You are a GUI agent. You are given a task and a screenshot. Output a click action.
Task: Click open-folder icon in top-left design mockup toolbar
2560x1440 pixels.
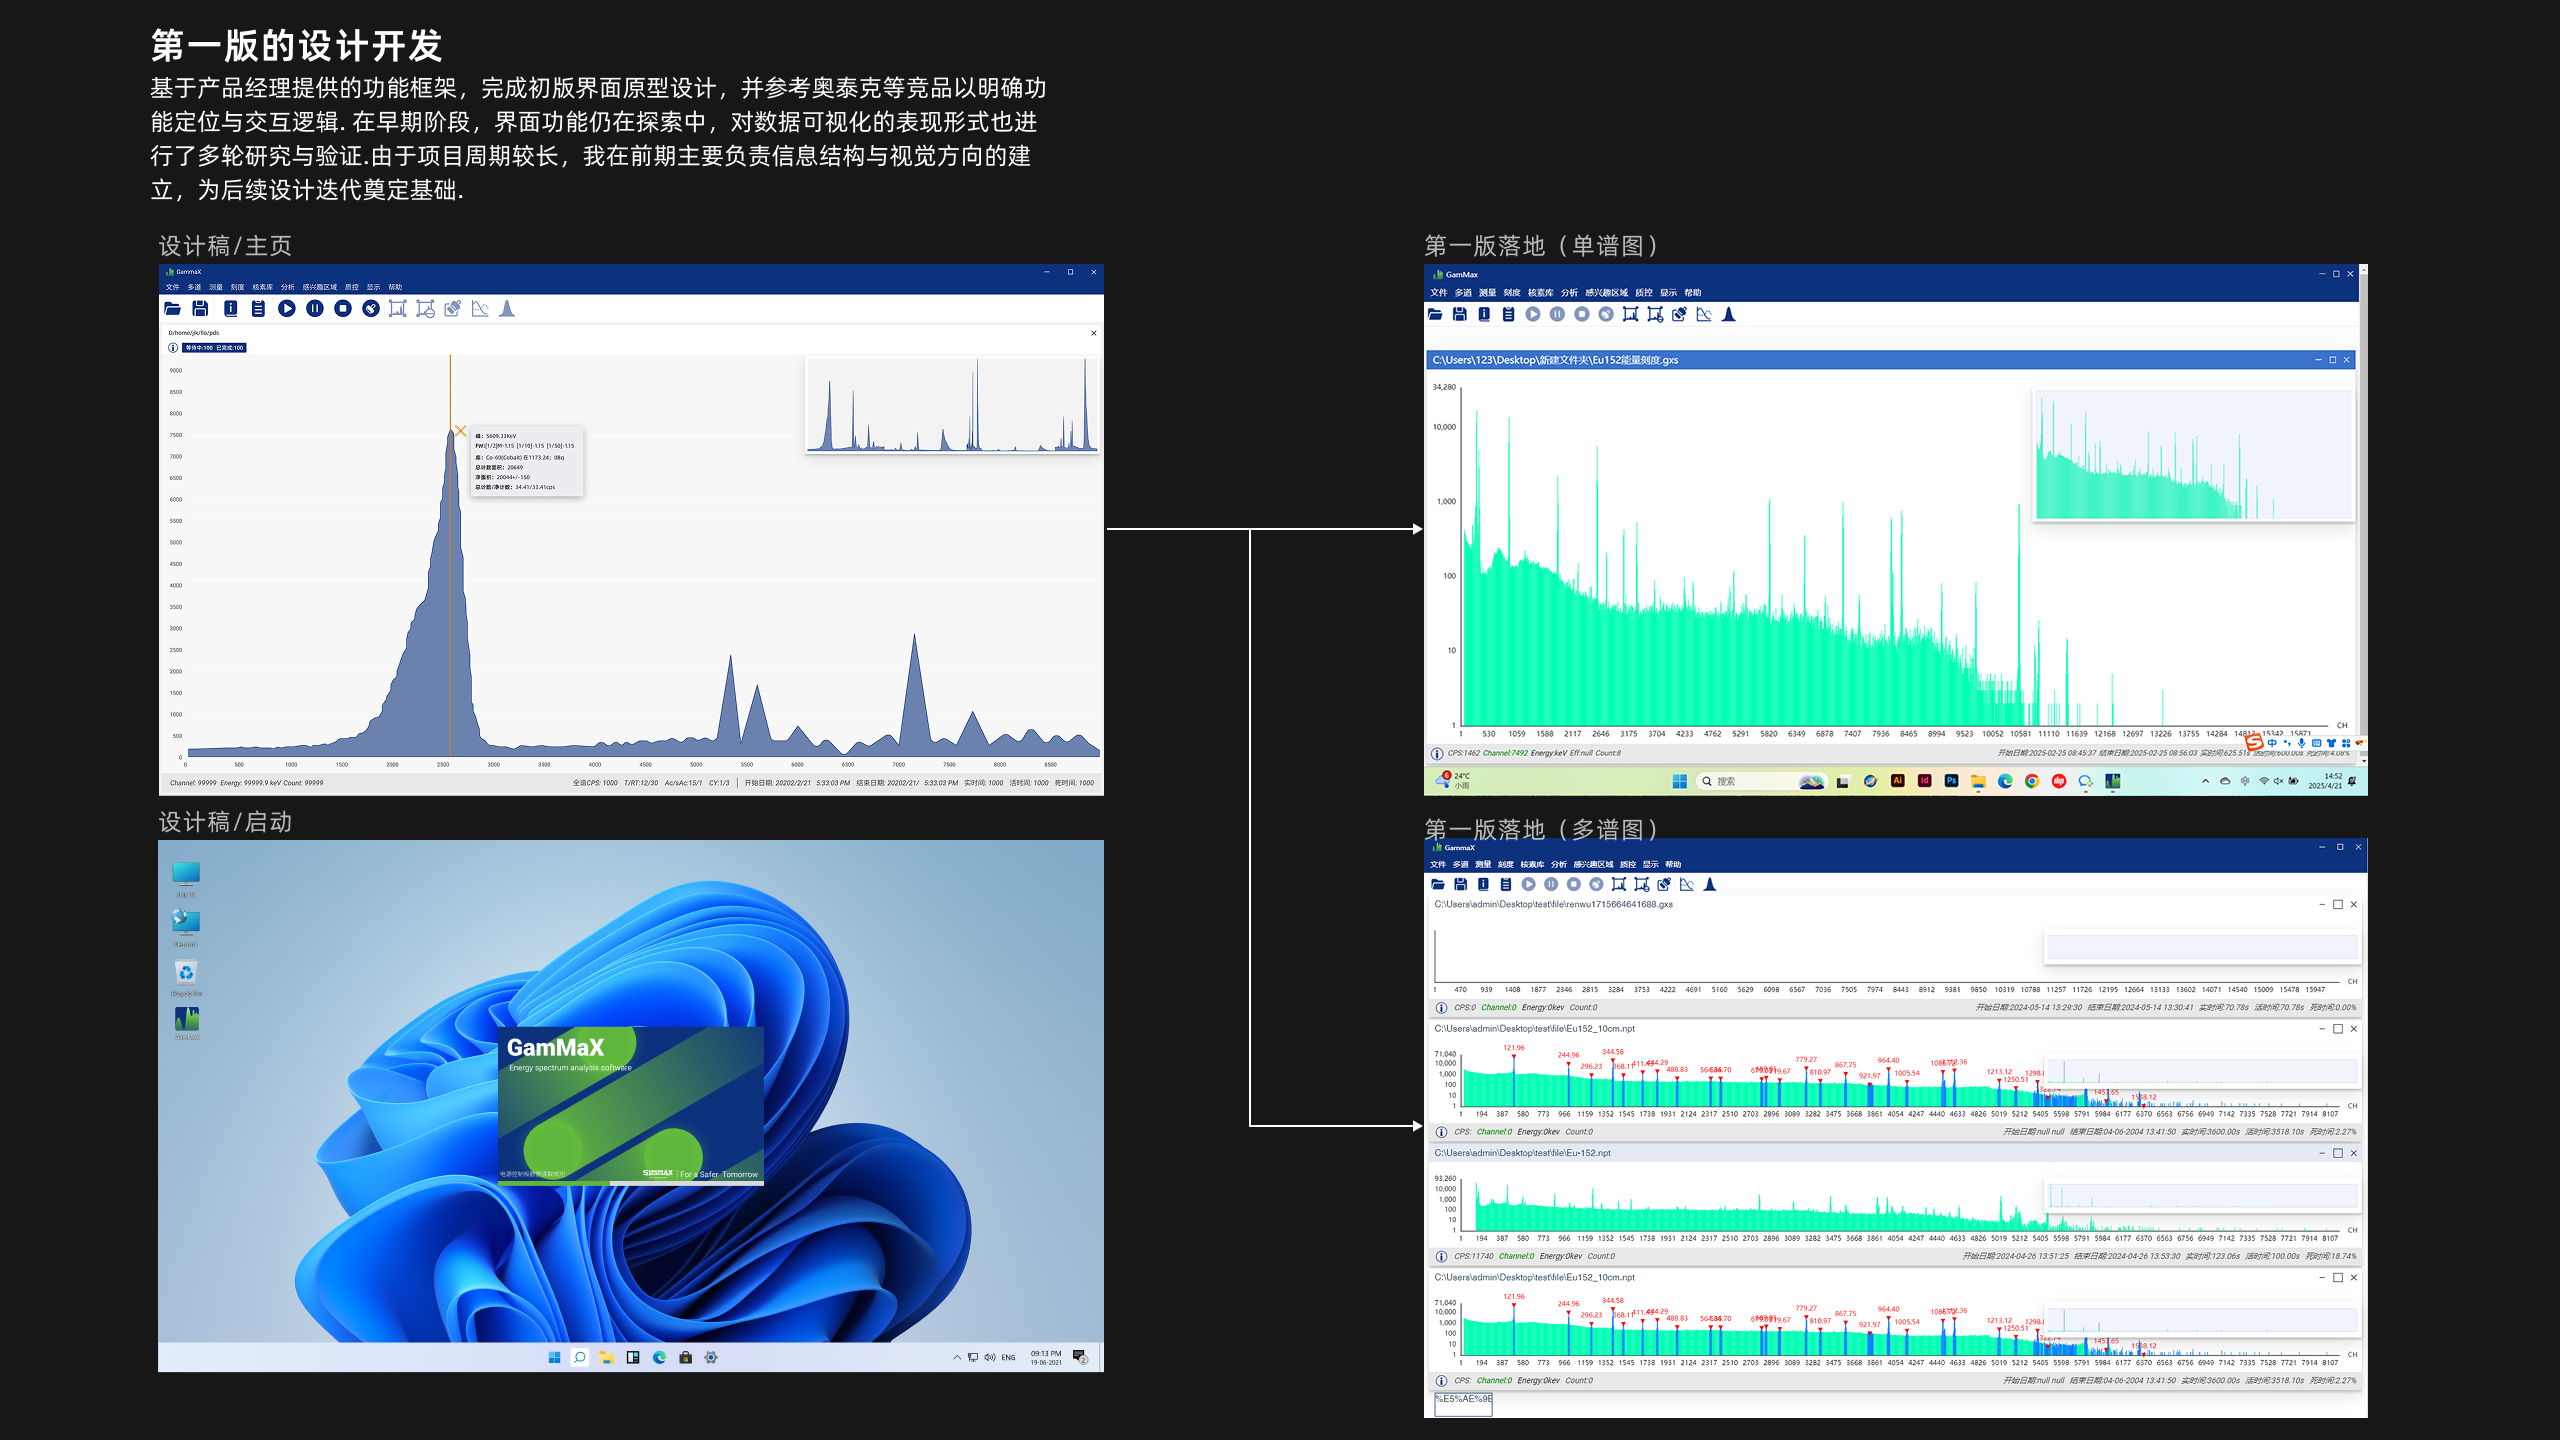(x=172, y=309)
